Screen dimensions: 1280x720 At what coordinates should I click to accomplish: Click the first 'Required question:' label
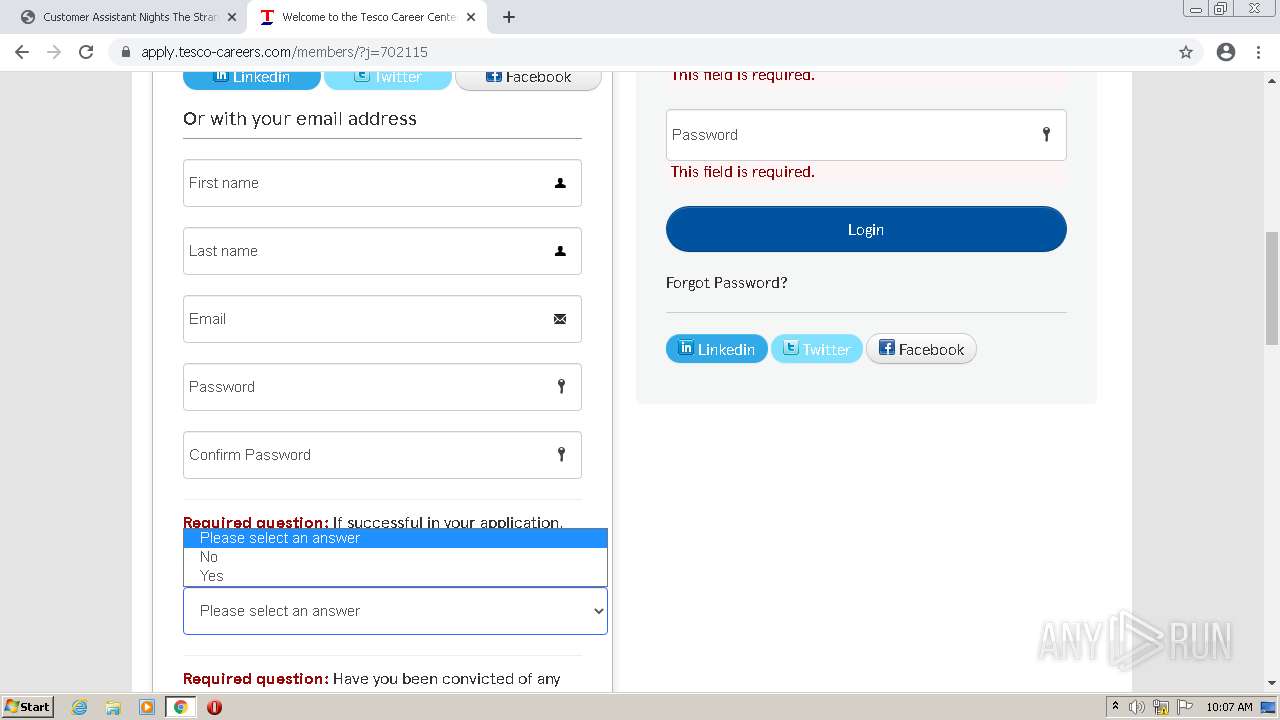[x=256, y=522]
